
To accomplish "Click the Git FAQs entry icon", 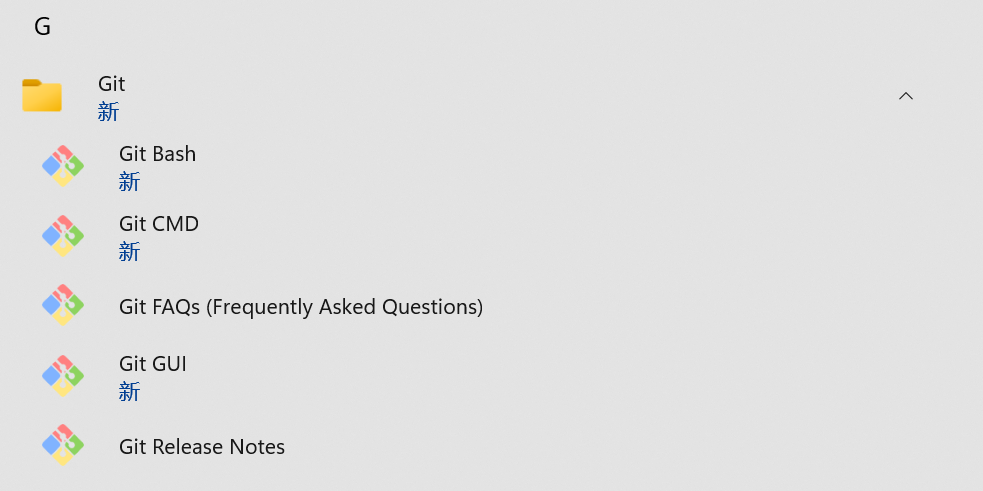I will click(62, 306).
